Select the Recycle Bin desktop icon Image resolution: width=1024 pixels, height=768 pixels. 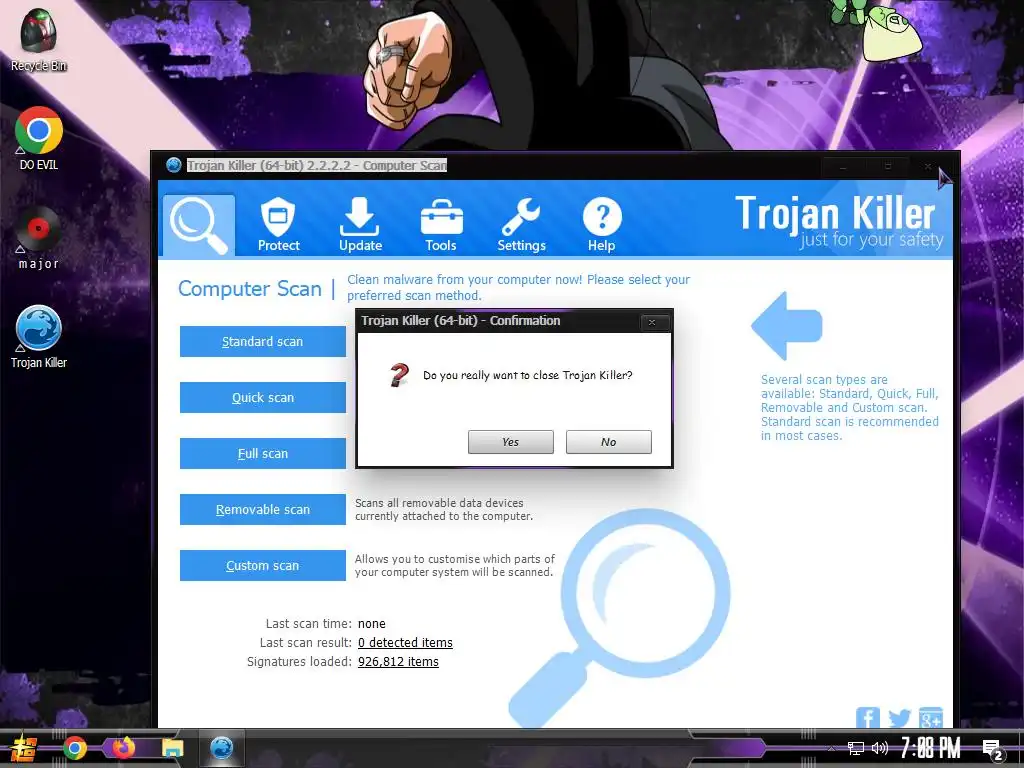39,40
